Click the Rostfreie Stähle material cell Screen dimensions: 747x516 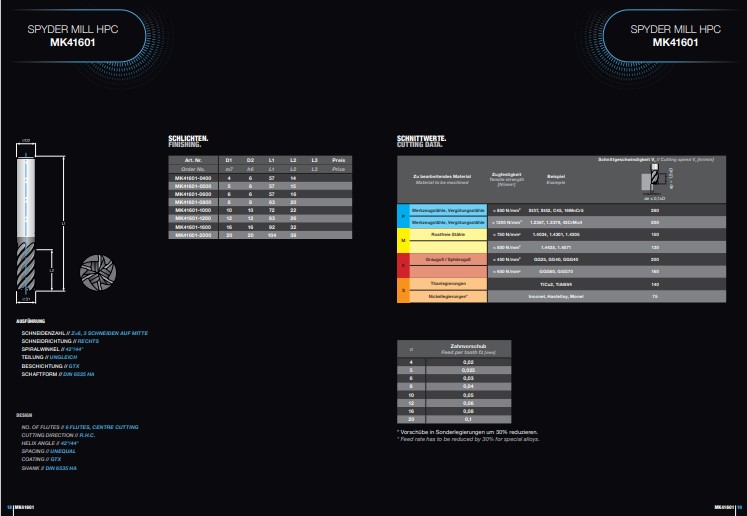[448, 235]
